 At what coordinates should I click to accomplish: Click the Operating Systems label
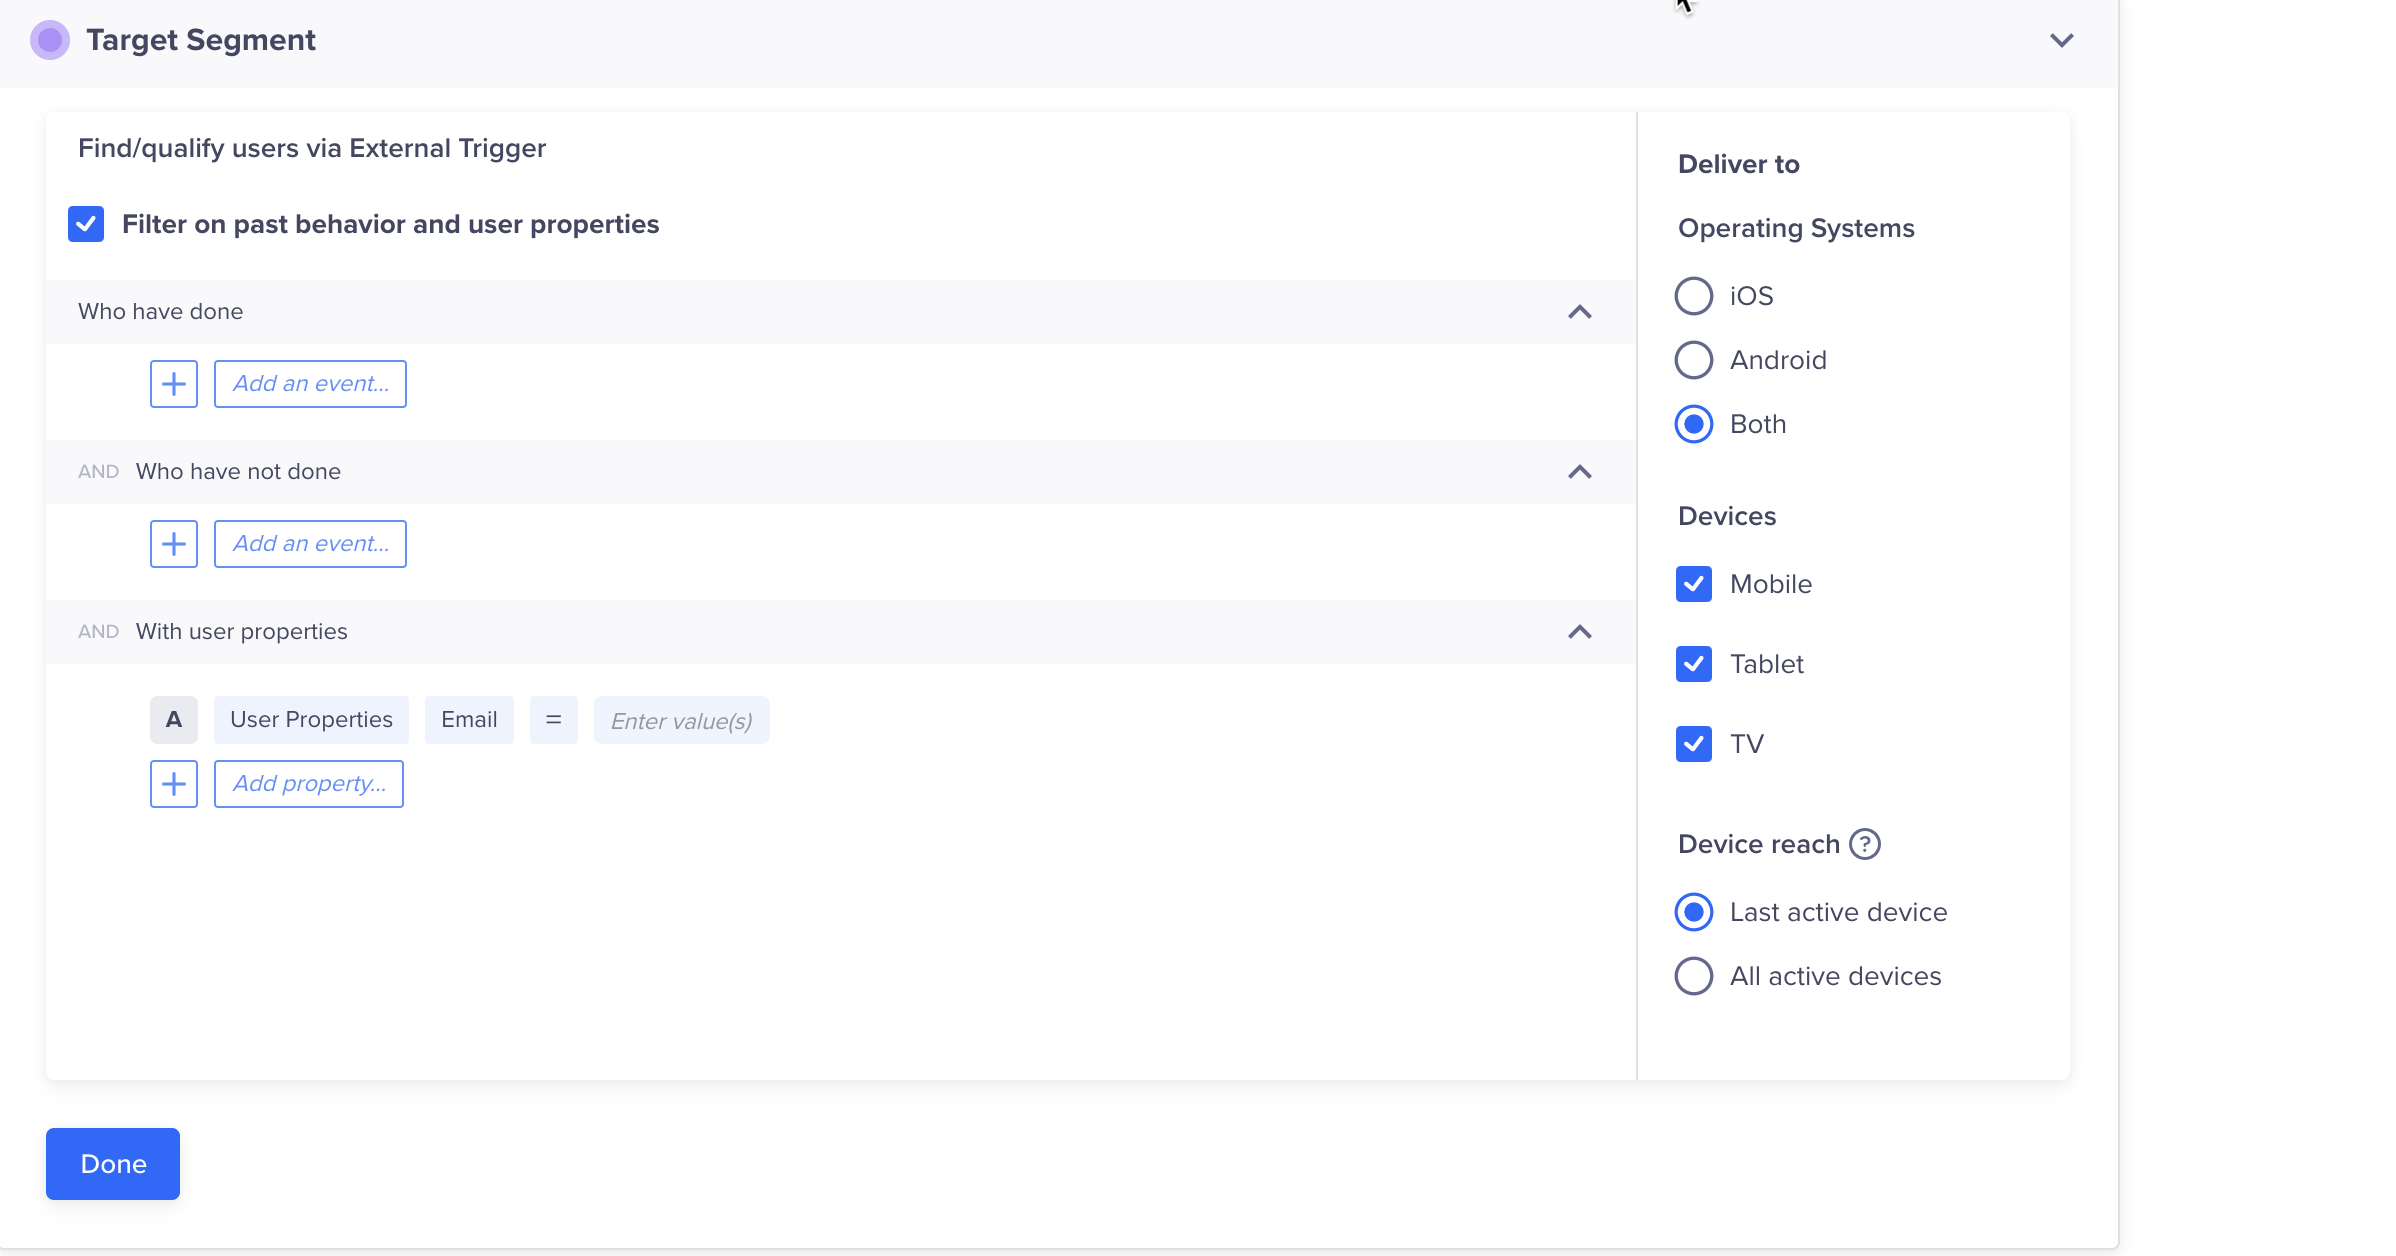[x=1796, y=228]
